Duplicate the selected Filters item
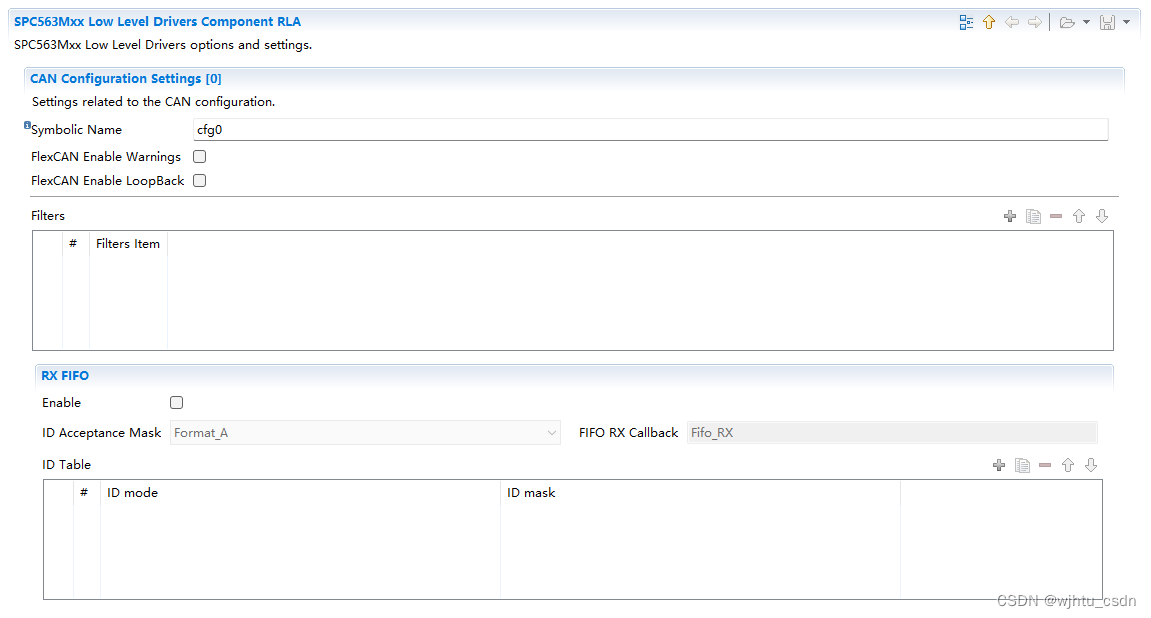The width and height of the screenshot is (1151, 618). pos(1033,217)
